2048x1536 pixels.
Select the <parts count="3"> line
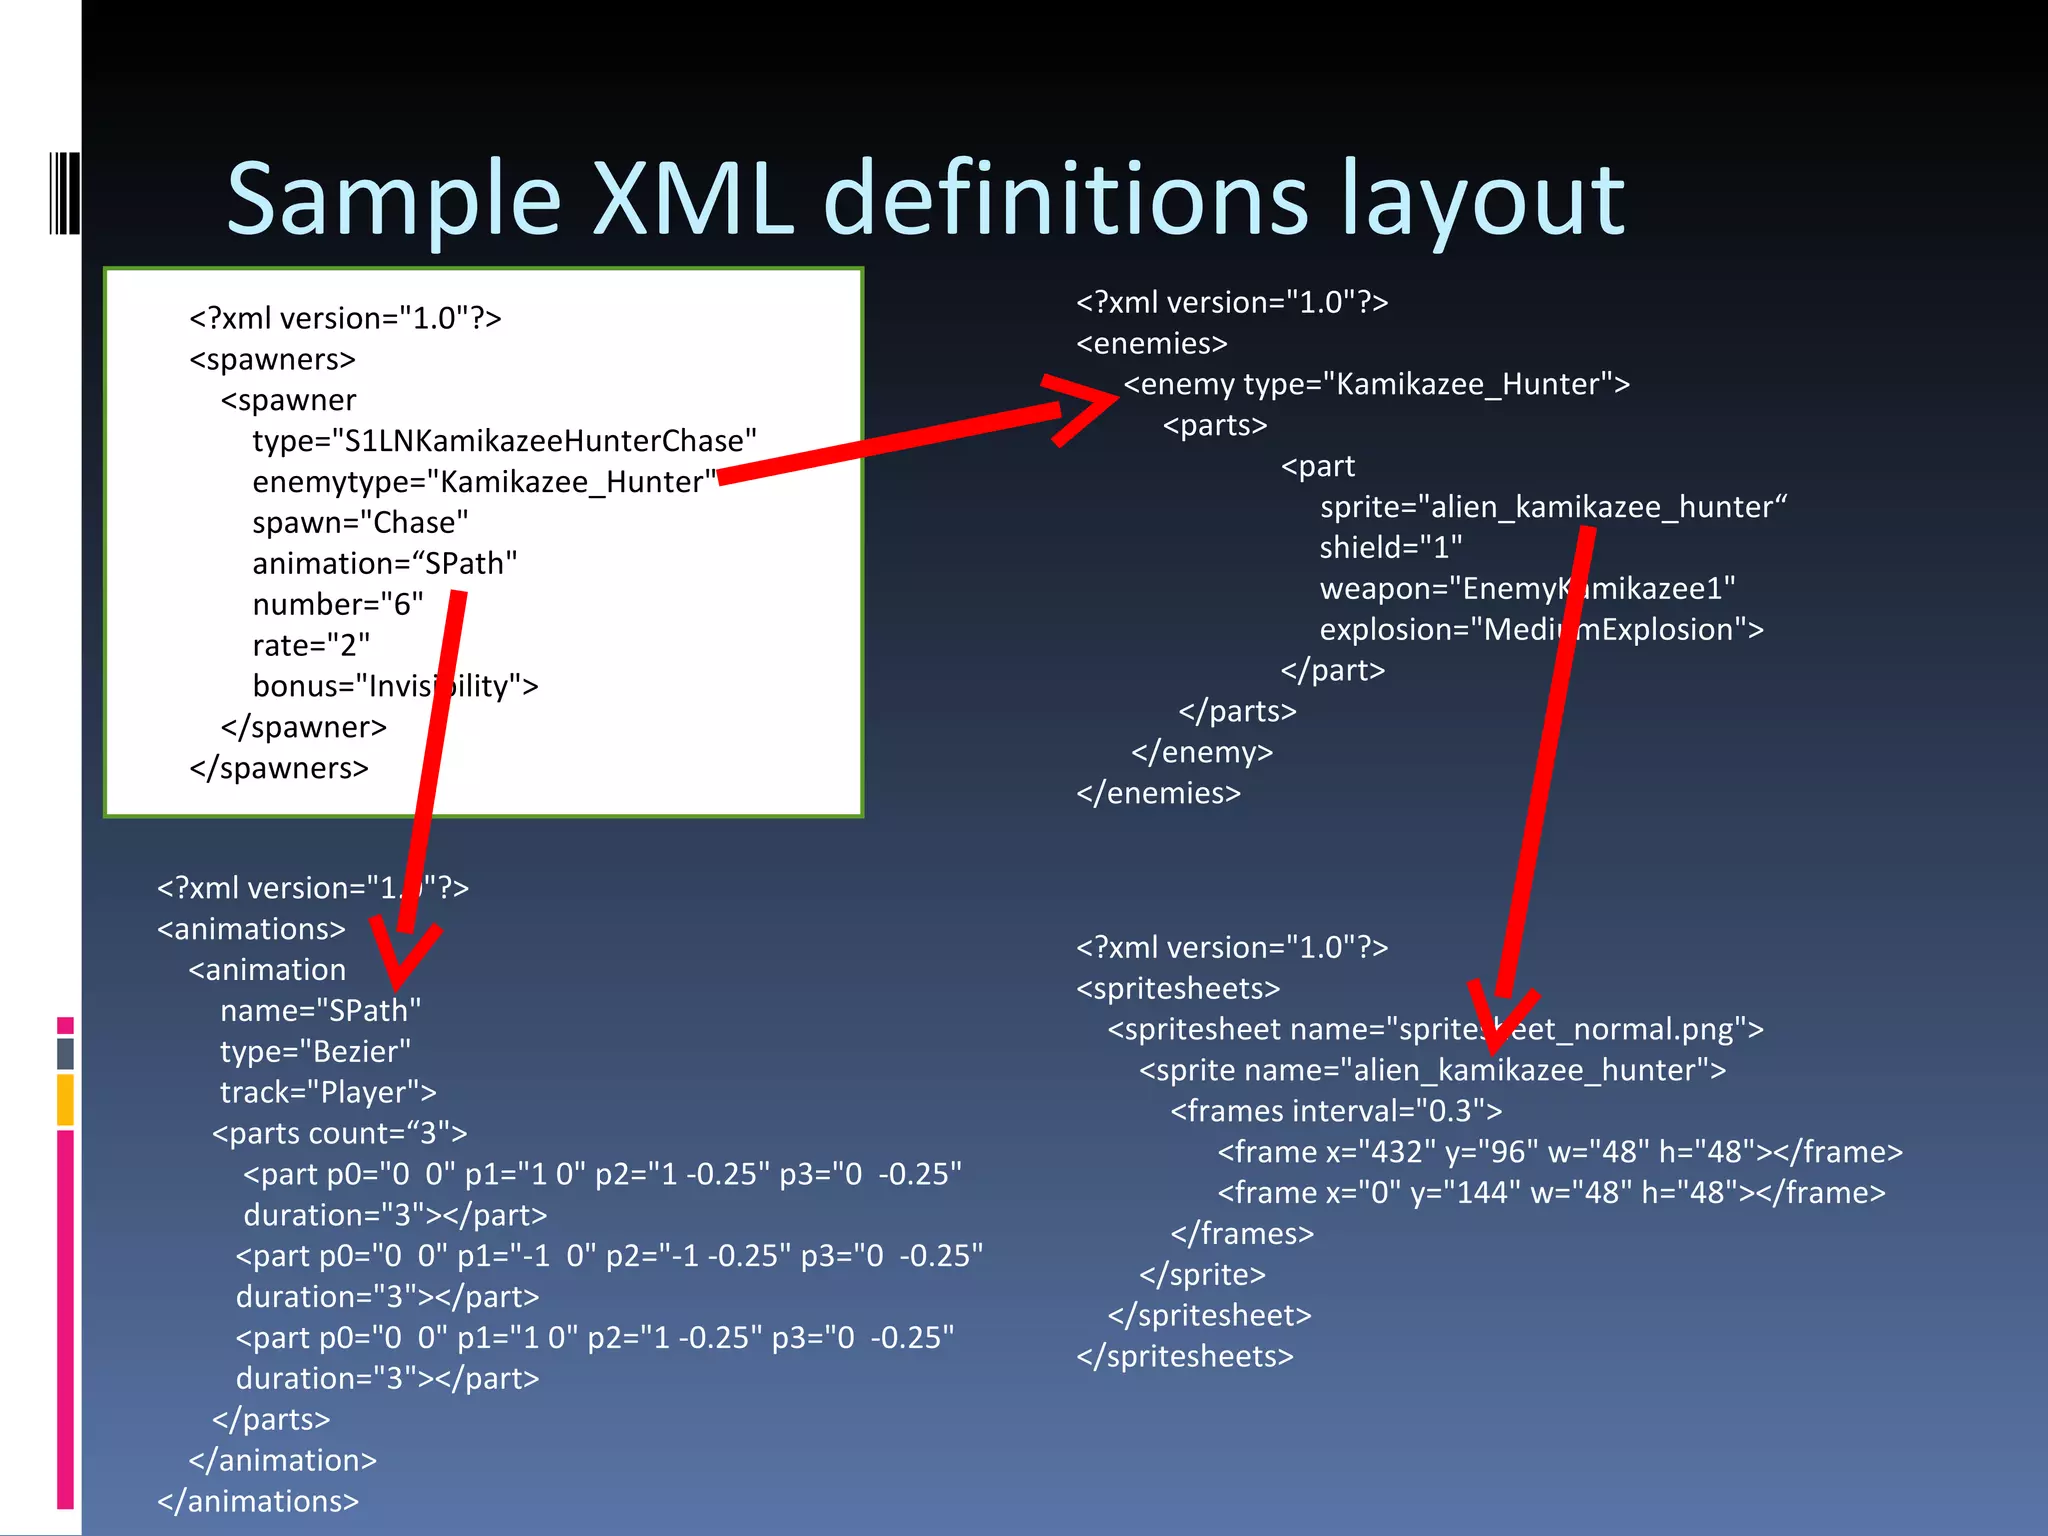coord(339,1134)
